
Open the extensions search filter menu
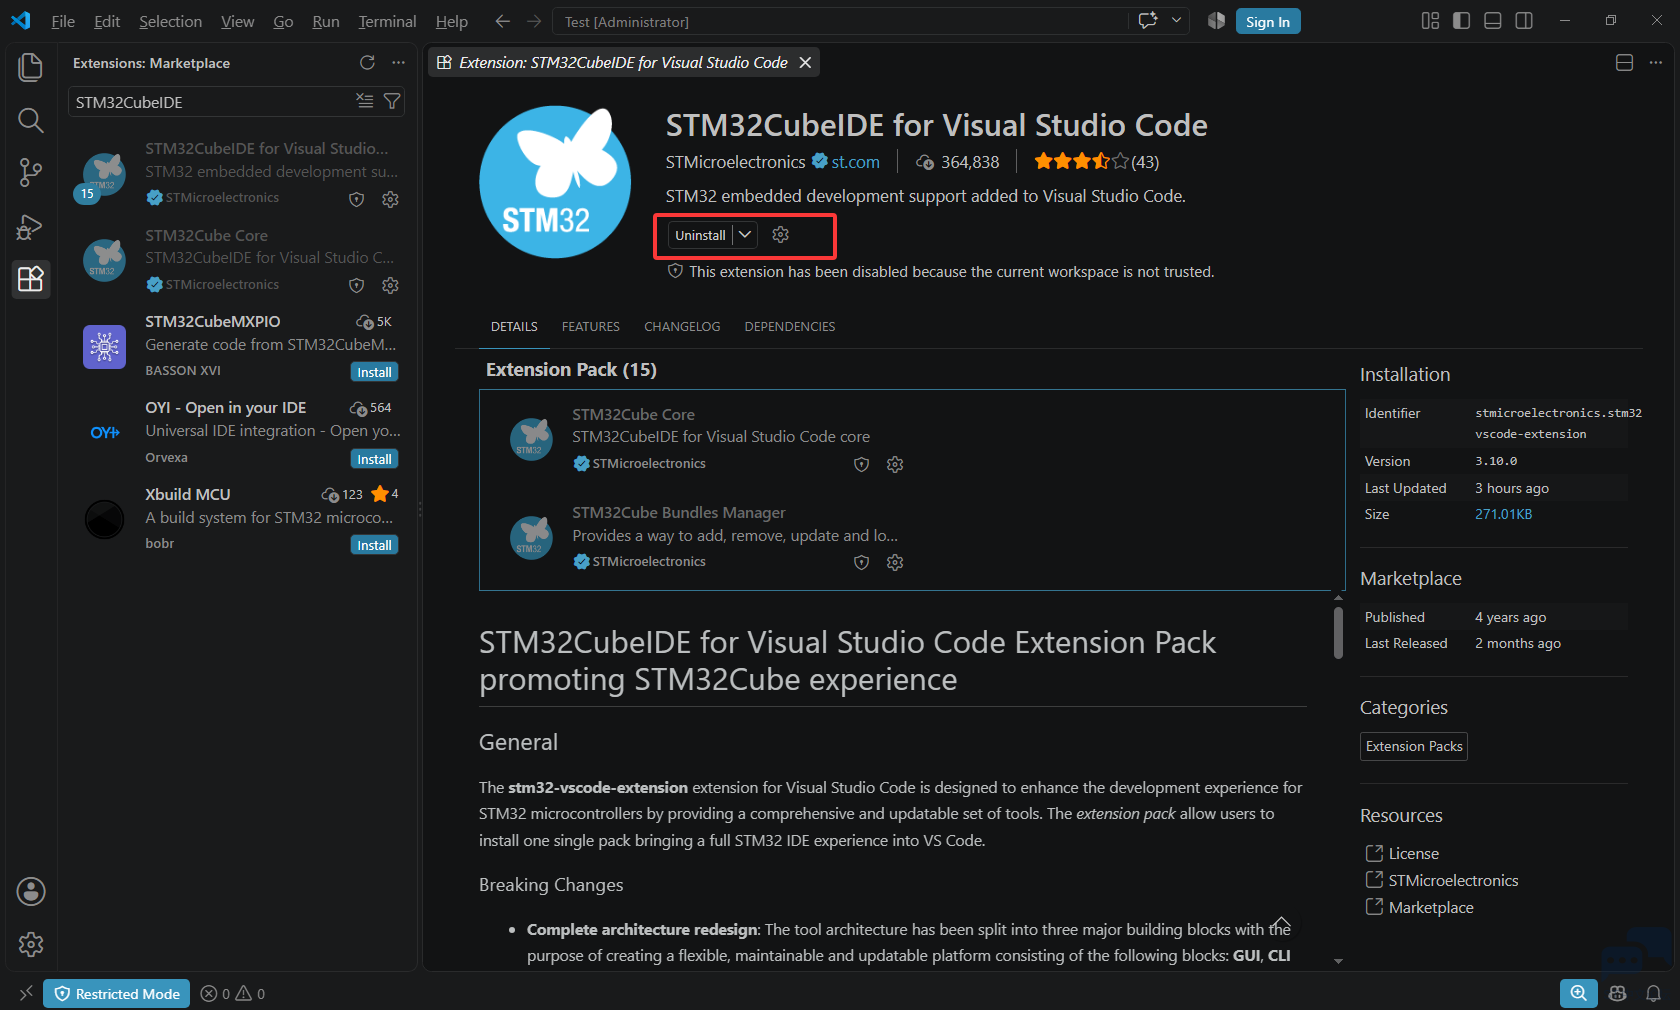coord(392,101)
